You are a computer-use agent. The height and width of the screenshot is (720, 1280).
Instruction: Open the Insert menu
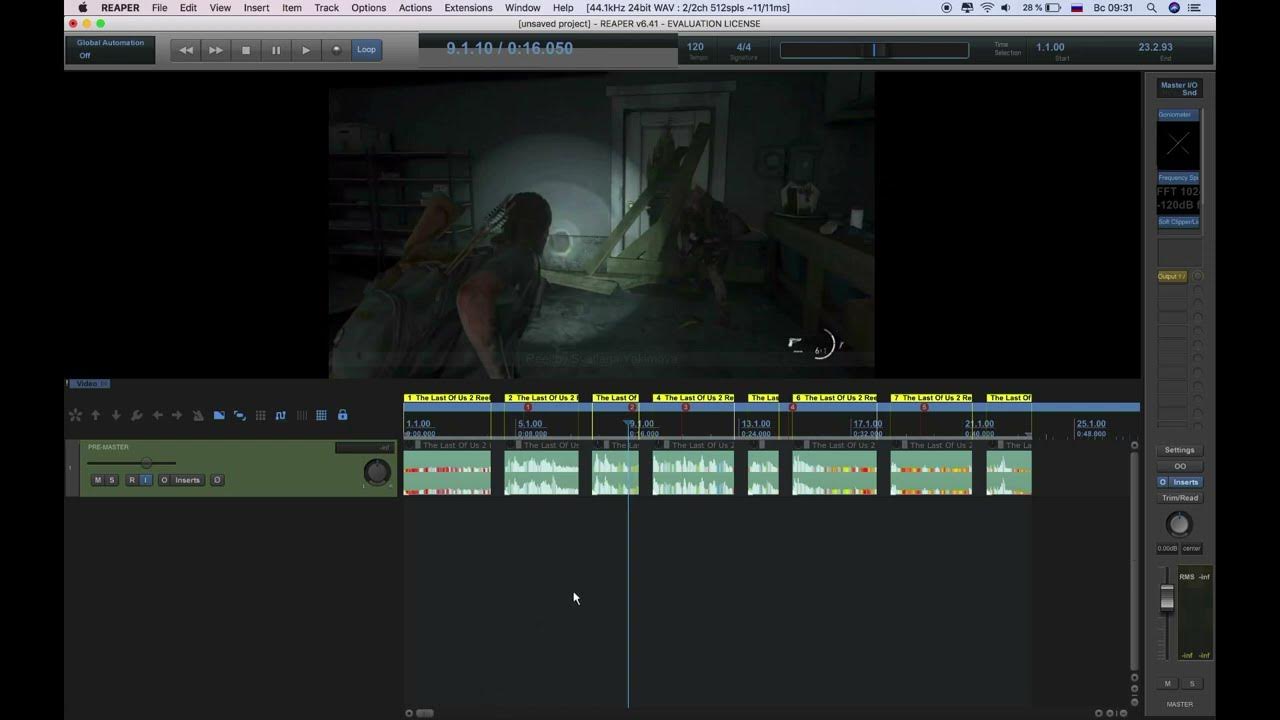point(257,8)
